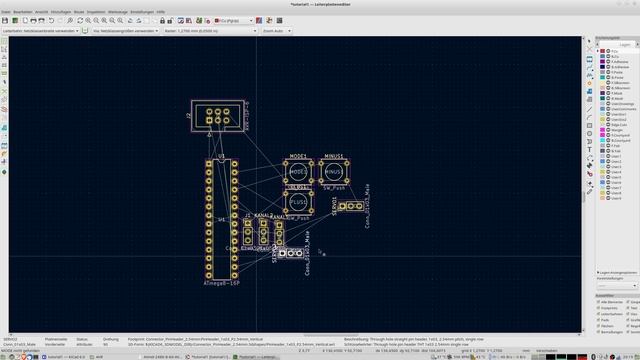The width and height of the screenshot is (640, 360).
Task: Open the Ansicht menu
Action: pyautogui.click(x=41, y=12)
